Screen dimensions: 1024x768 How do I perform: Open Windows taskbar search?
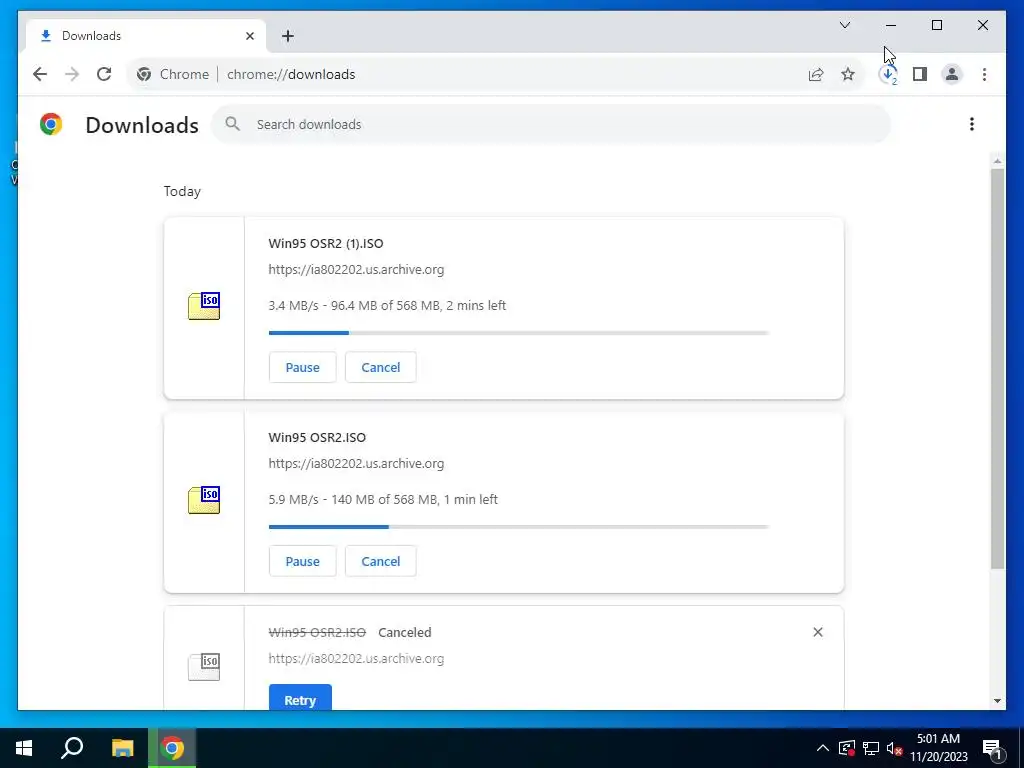point(72,748)
